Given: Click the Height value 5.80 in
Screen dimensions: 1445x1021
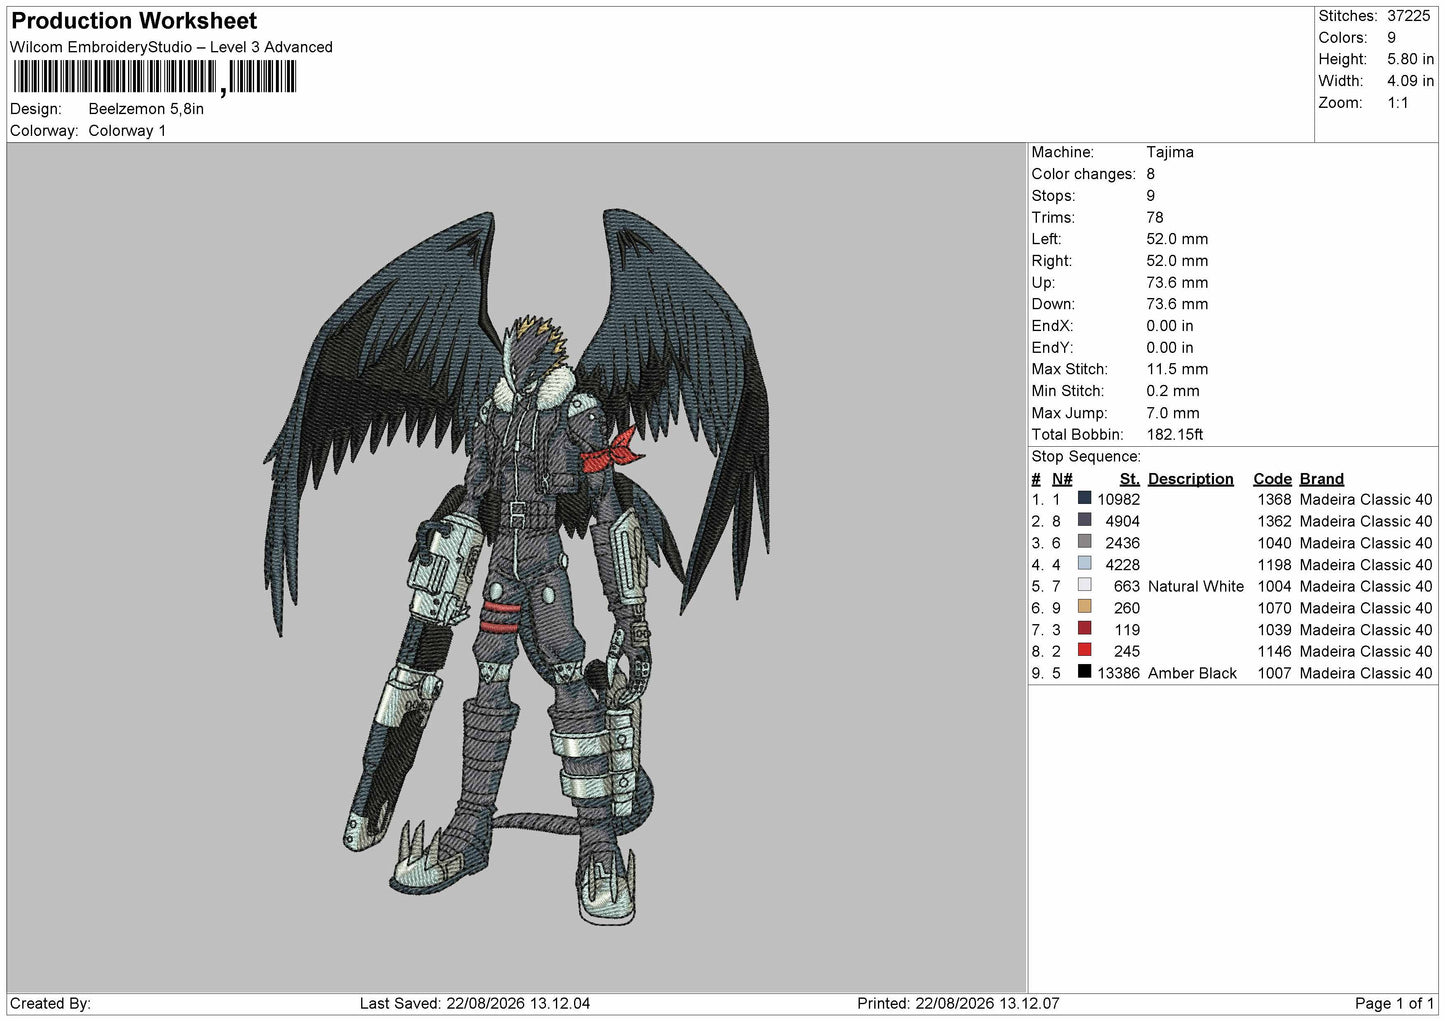Looking at the screenshot, I should click(1410, 59).
